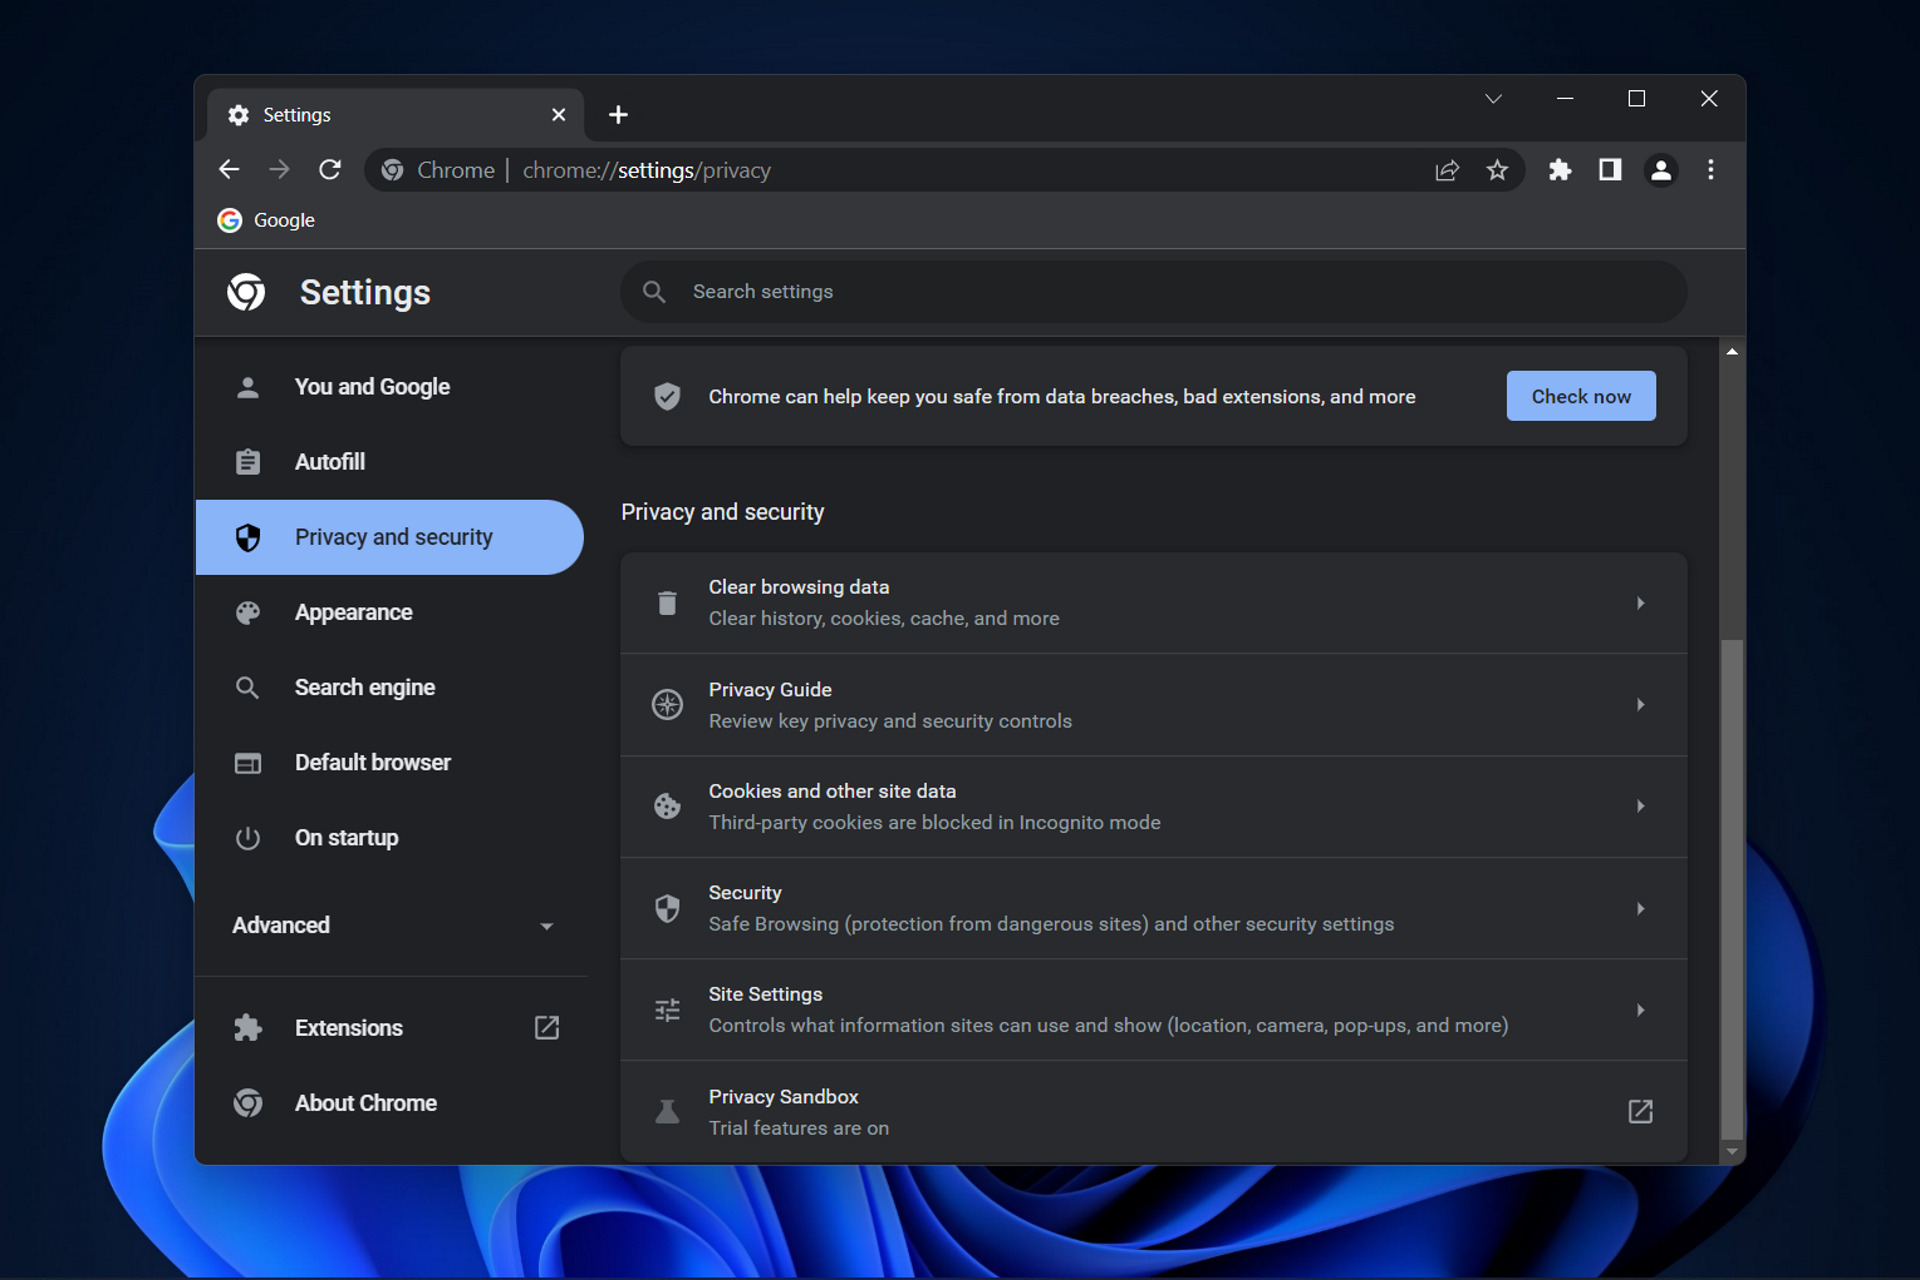1920x1280 pixels.
Task: Open the Search engine section
Action: click(x=390, y=687)
